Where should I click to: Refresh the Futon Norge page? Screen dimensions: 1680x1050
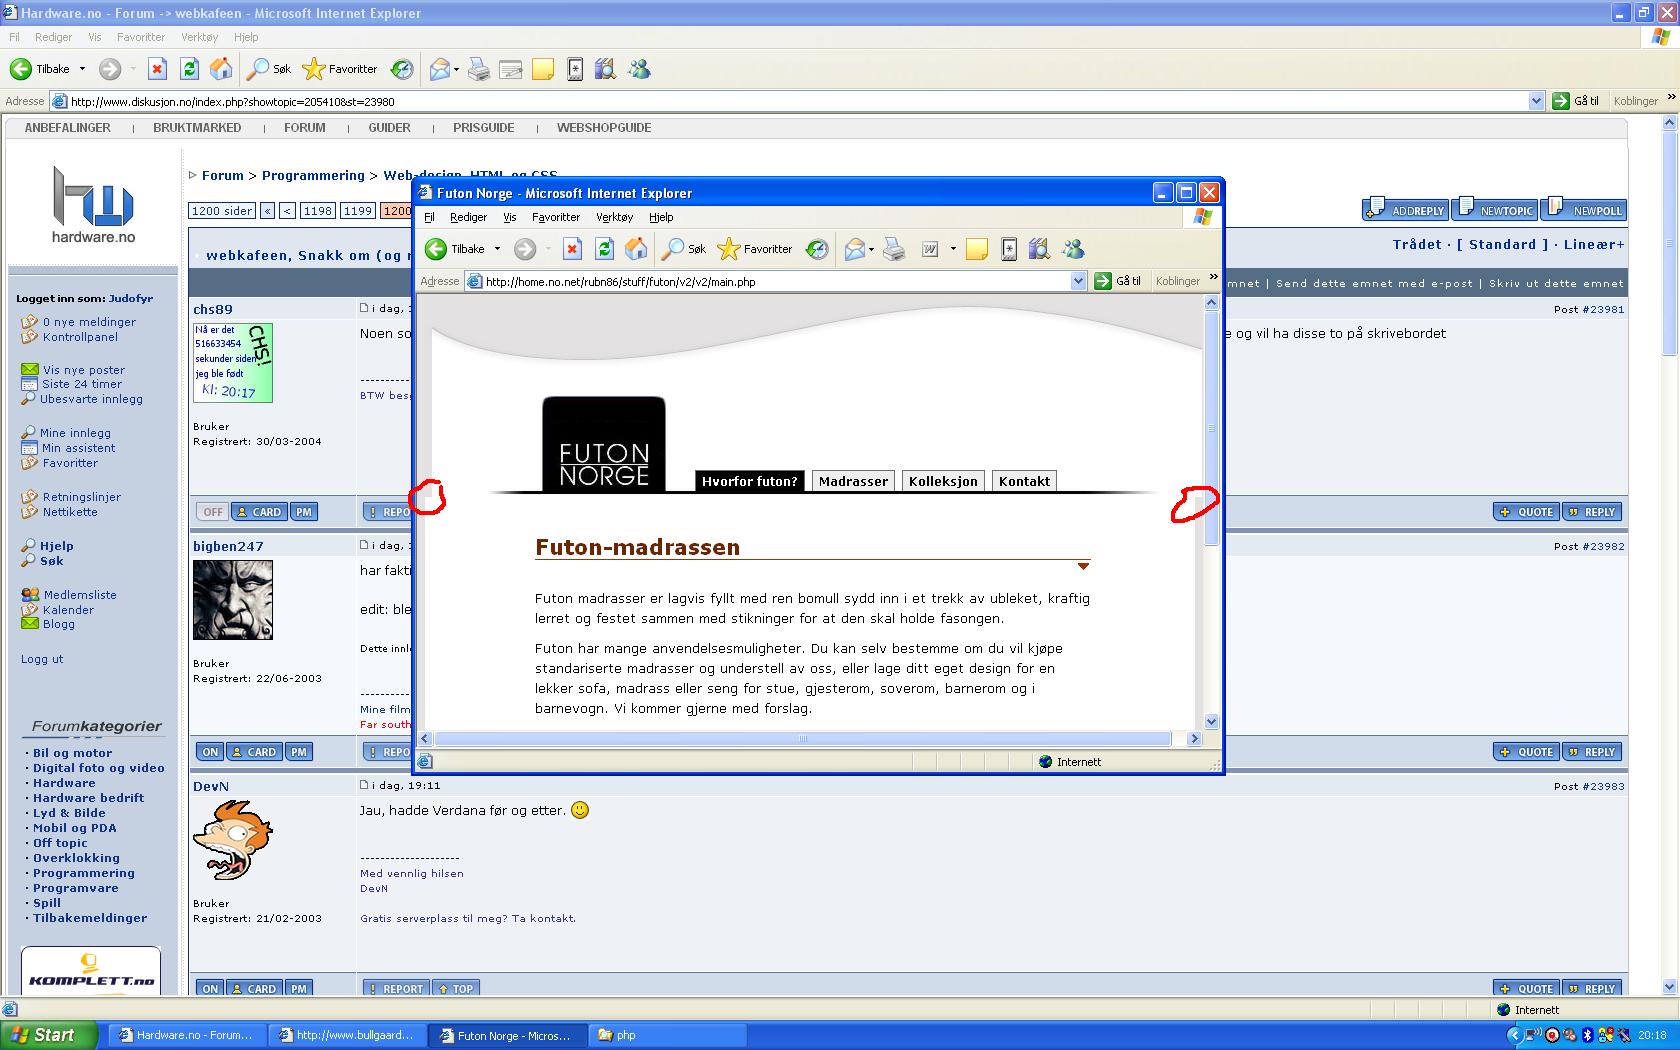coord(604,249)
